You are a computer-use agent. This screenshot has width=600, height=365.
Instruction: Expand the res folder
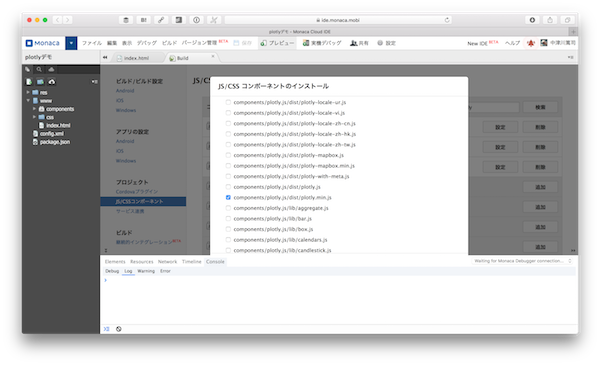(28, 92)
